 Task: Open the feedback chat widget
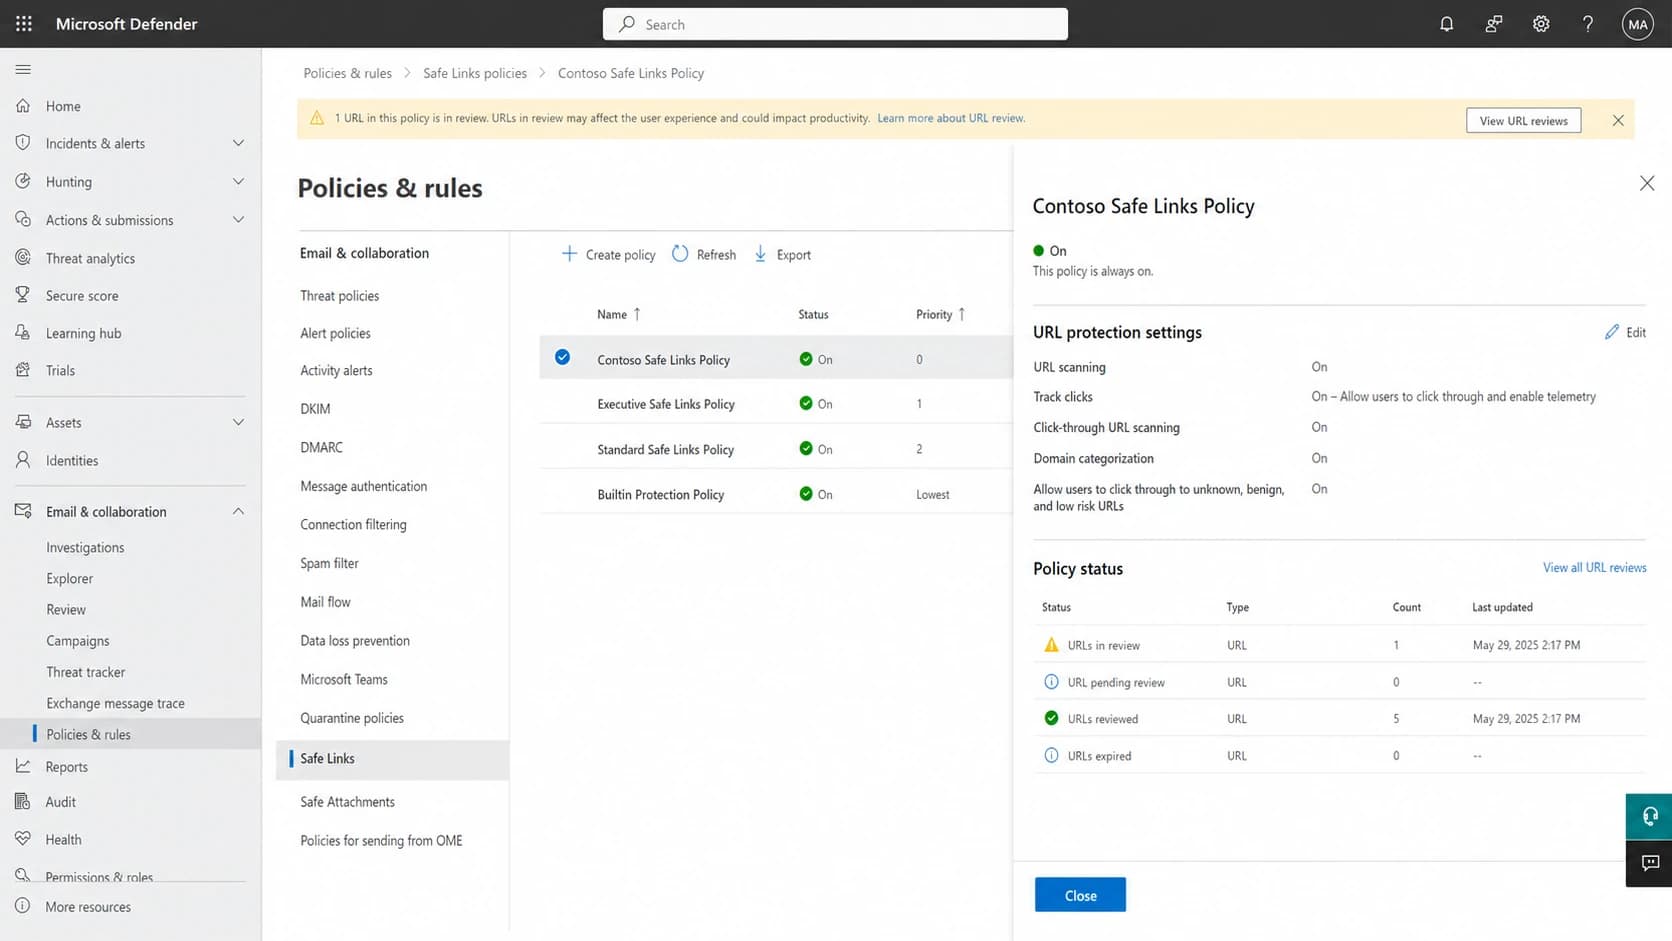click(1649, 863)
